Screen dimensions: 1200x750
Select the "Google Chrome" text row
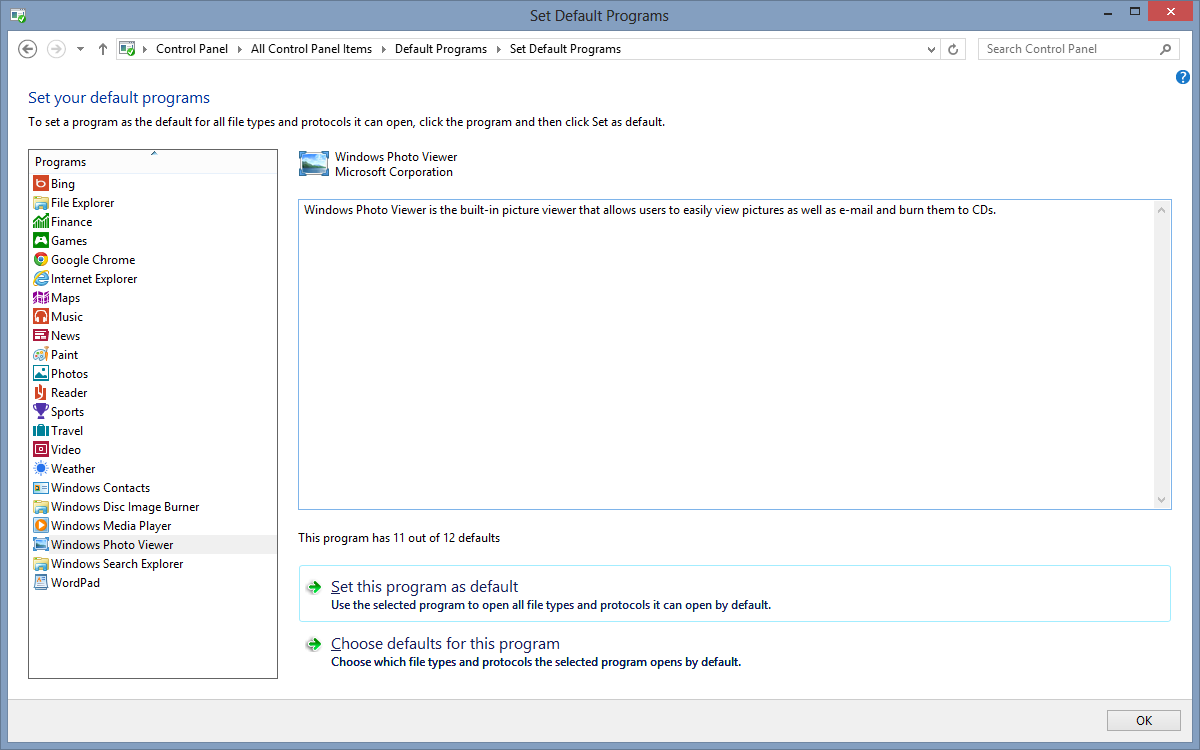pyautogui.click(x=93, y=260)
